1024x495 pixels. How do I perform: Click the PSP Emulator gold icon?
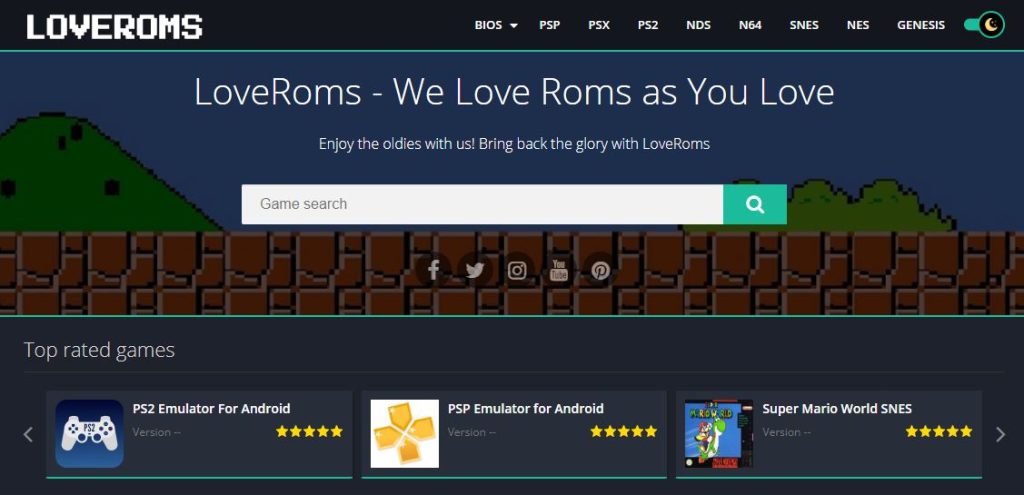405,434
